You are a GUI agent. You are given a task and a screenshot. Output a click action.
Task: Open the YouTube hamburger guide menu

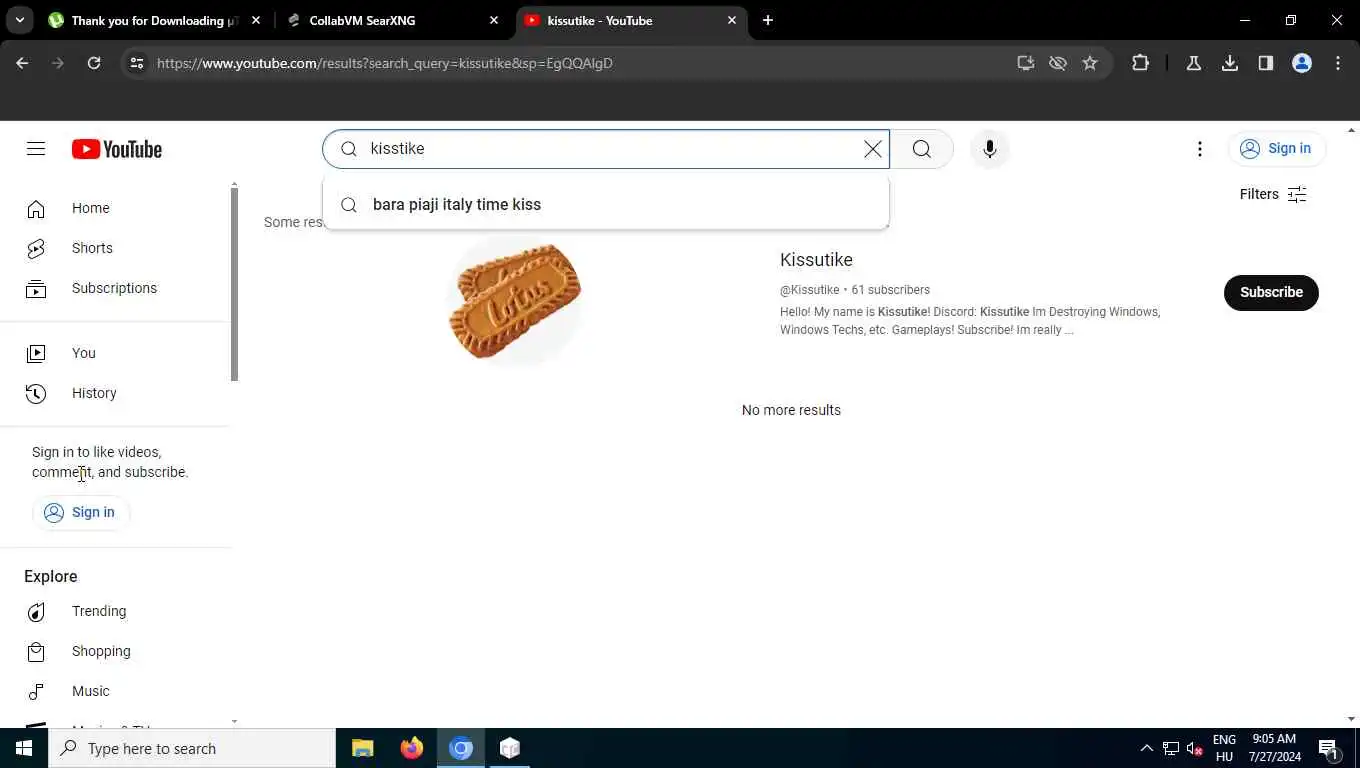tap(36, 149)
